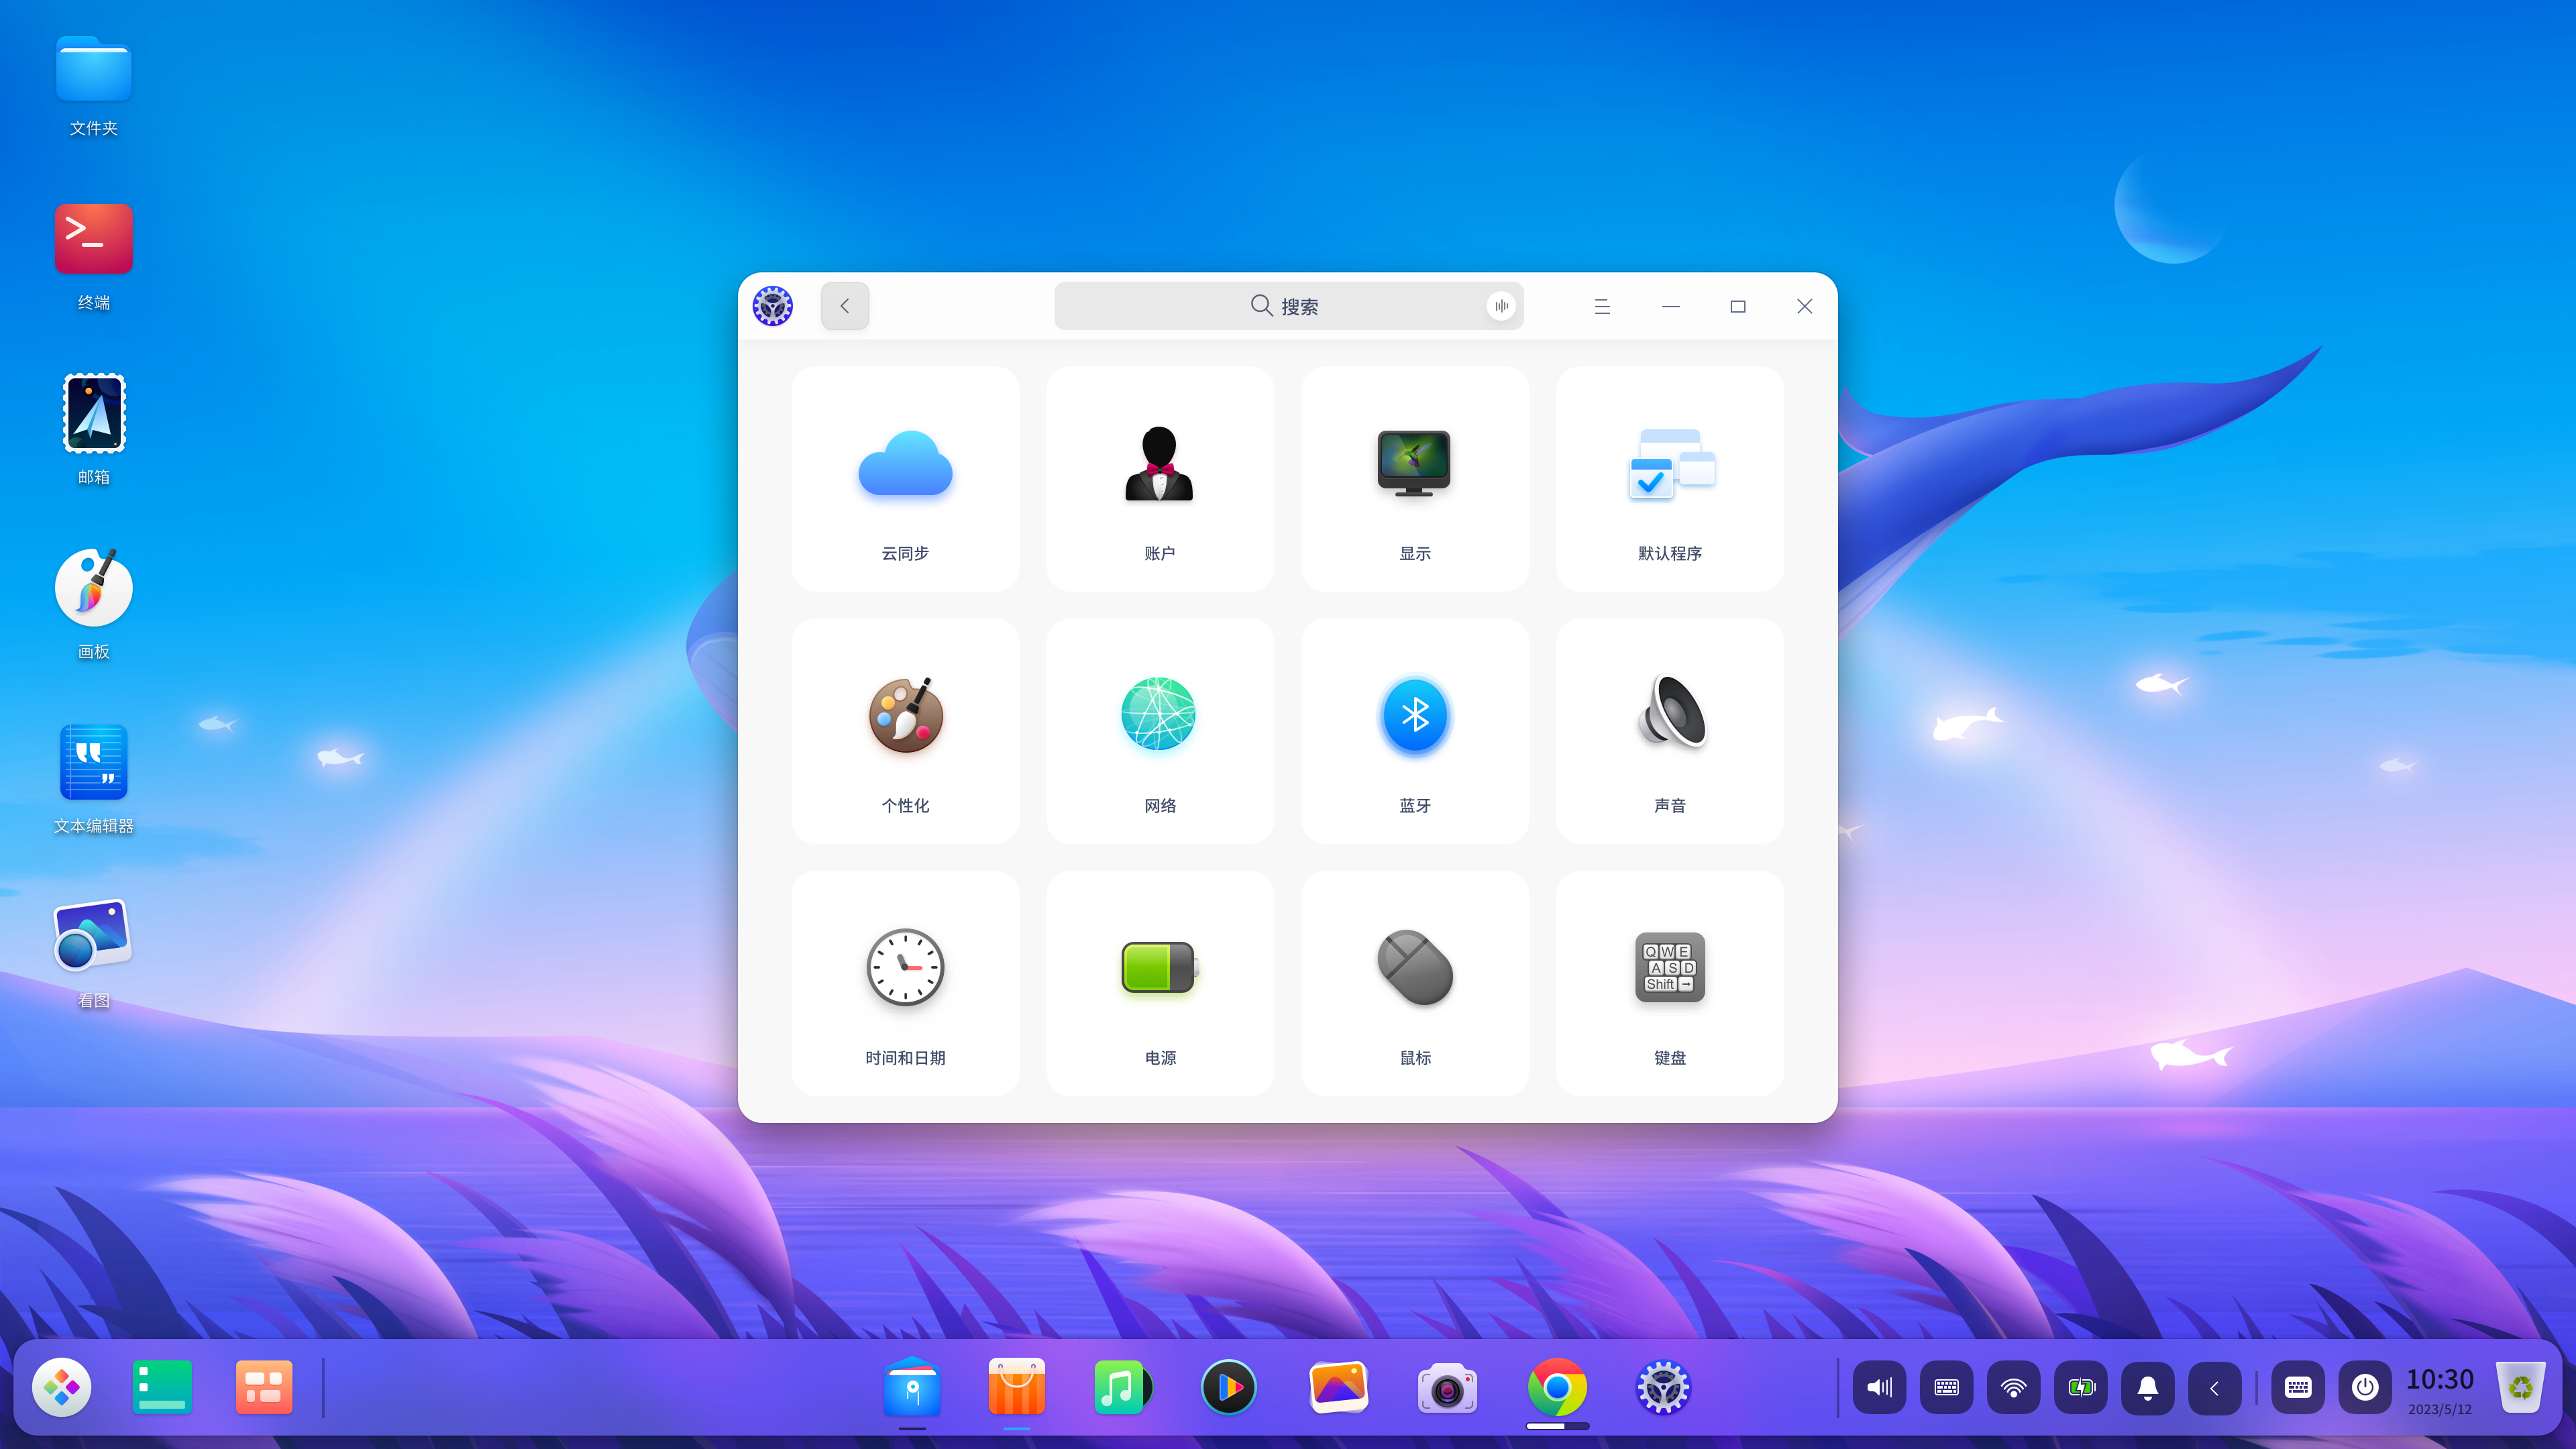This screenshot has width=2576, height=1449.
Task: Open the 网络 network settings
Action: [1160, 731]
